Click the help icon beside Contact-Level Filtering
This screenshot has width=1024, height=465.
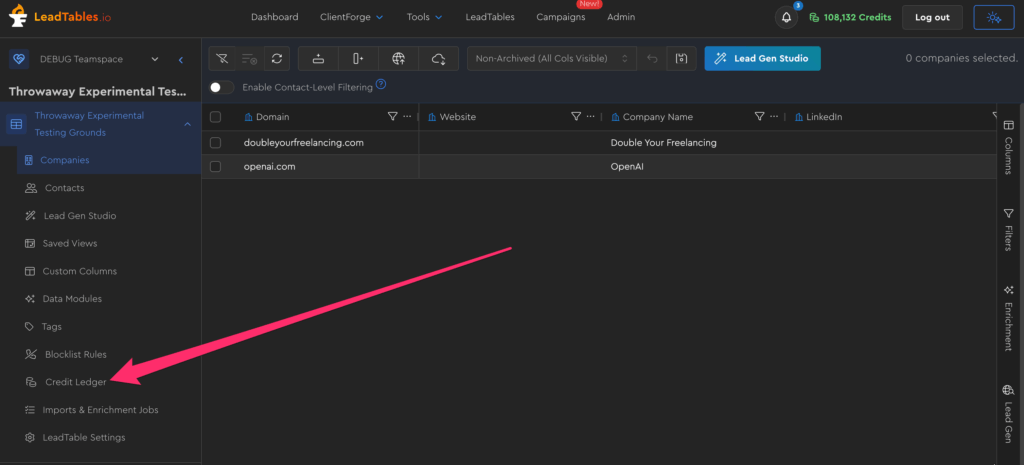(x=381, y=86)
